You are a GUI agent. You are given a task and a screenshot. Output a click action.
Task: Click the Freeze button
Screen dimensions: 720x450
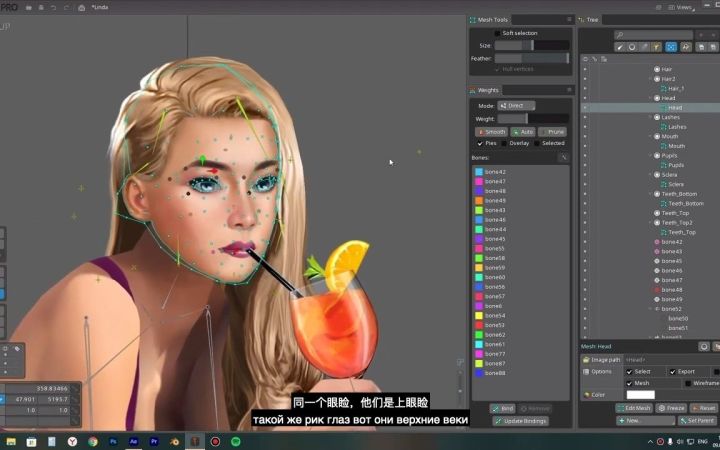click(x=671, y=408)
